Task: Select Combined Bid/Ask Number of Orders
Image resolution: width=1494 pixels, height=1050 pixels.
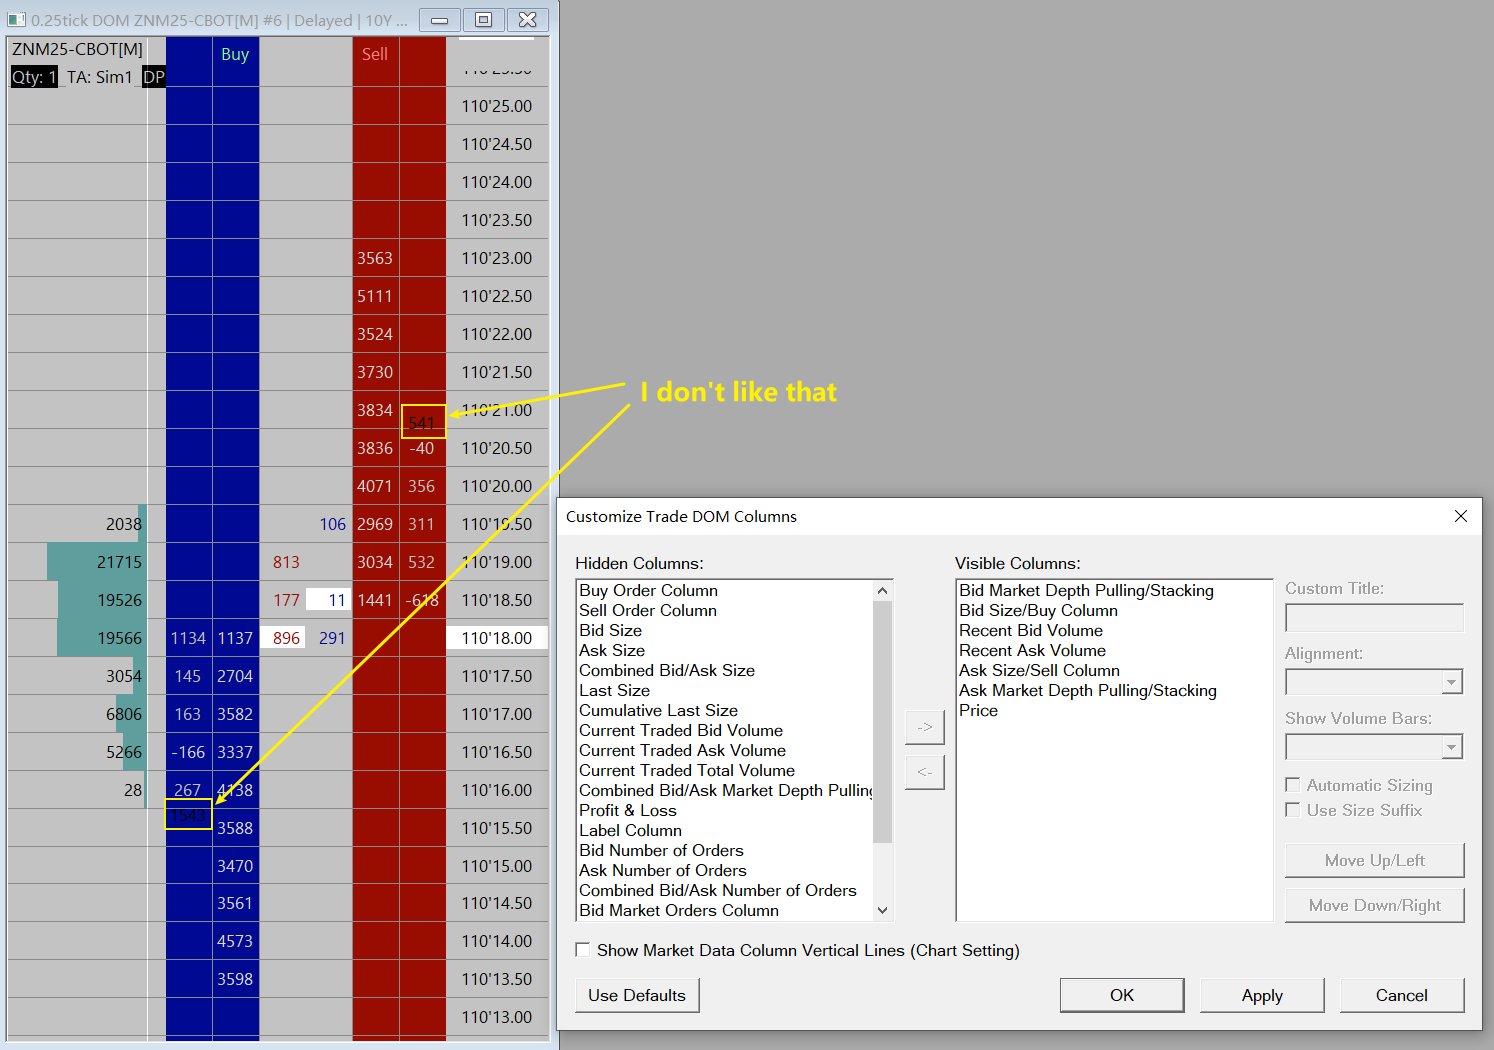Action: [x=718, y=890]
